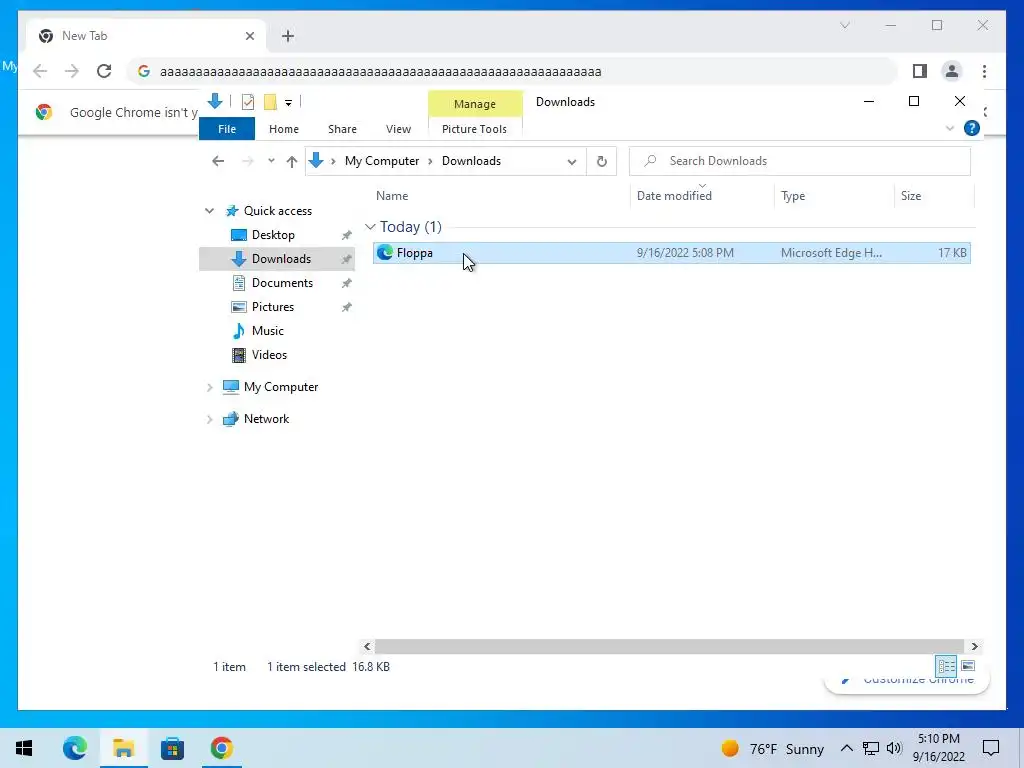Click the Manage contextual tab
Screen dimensions: 1024x768
pos(475,104)
